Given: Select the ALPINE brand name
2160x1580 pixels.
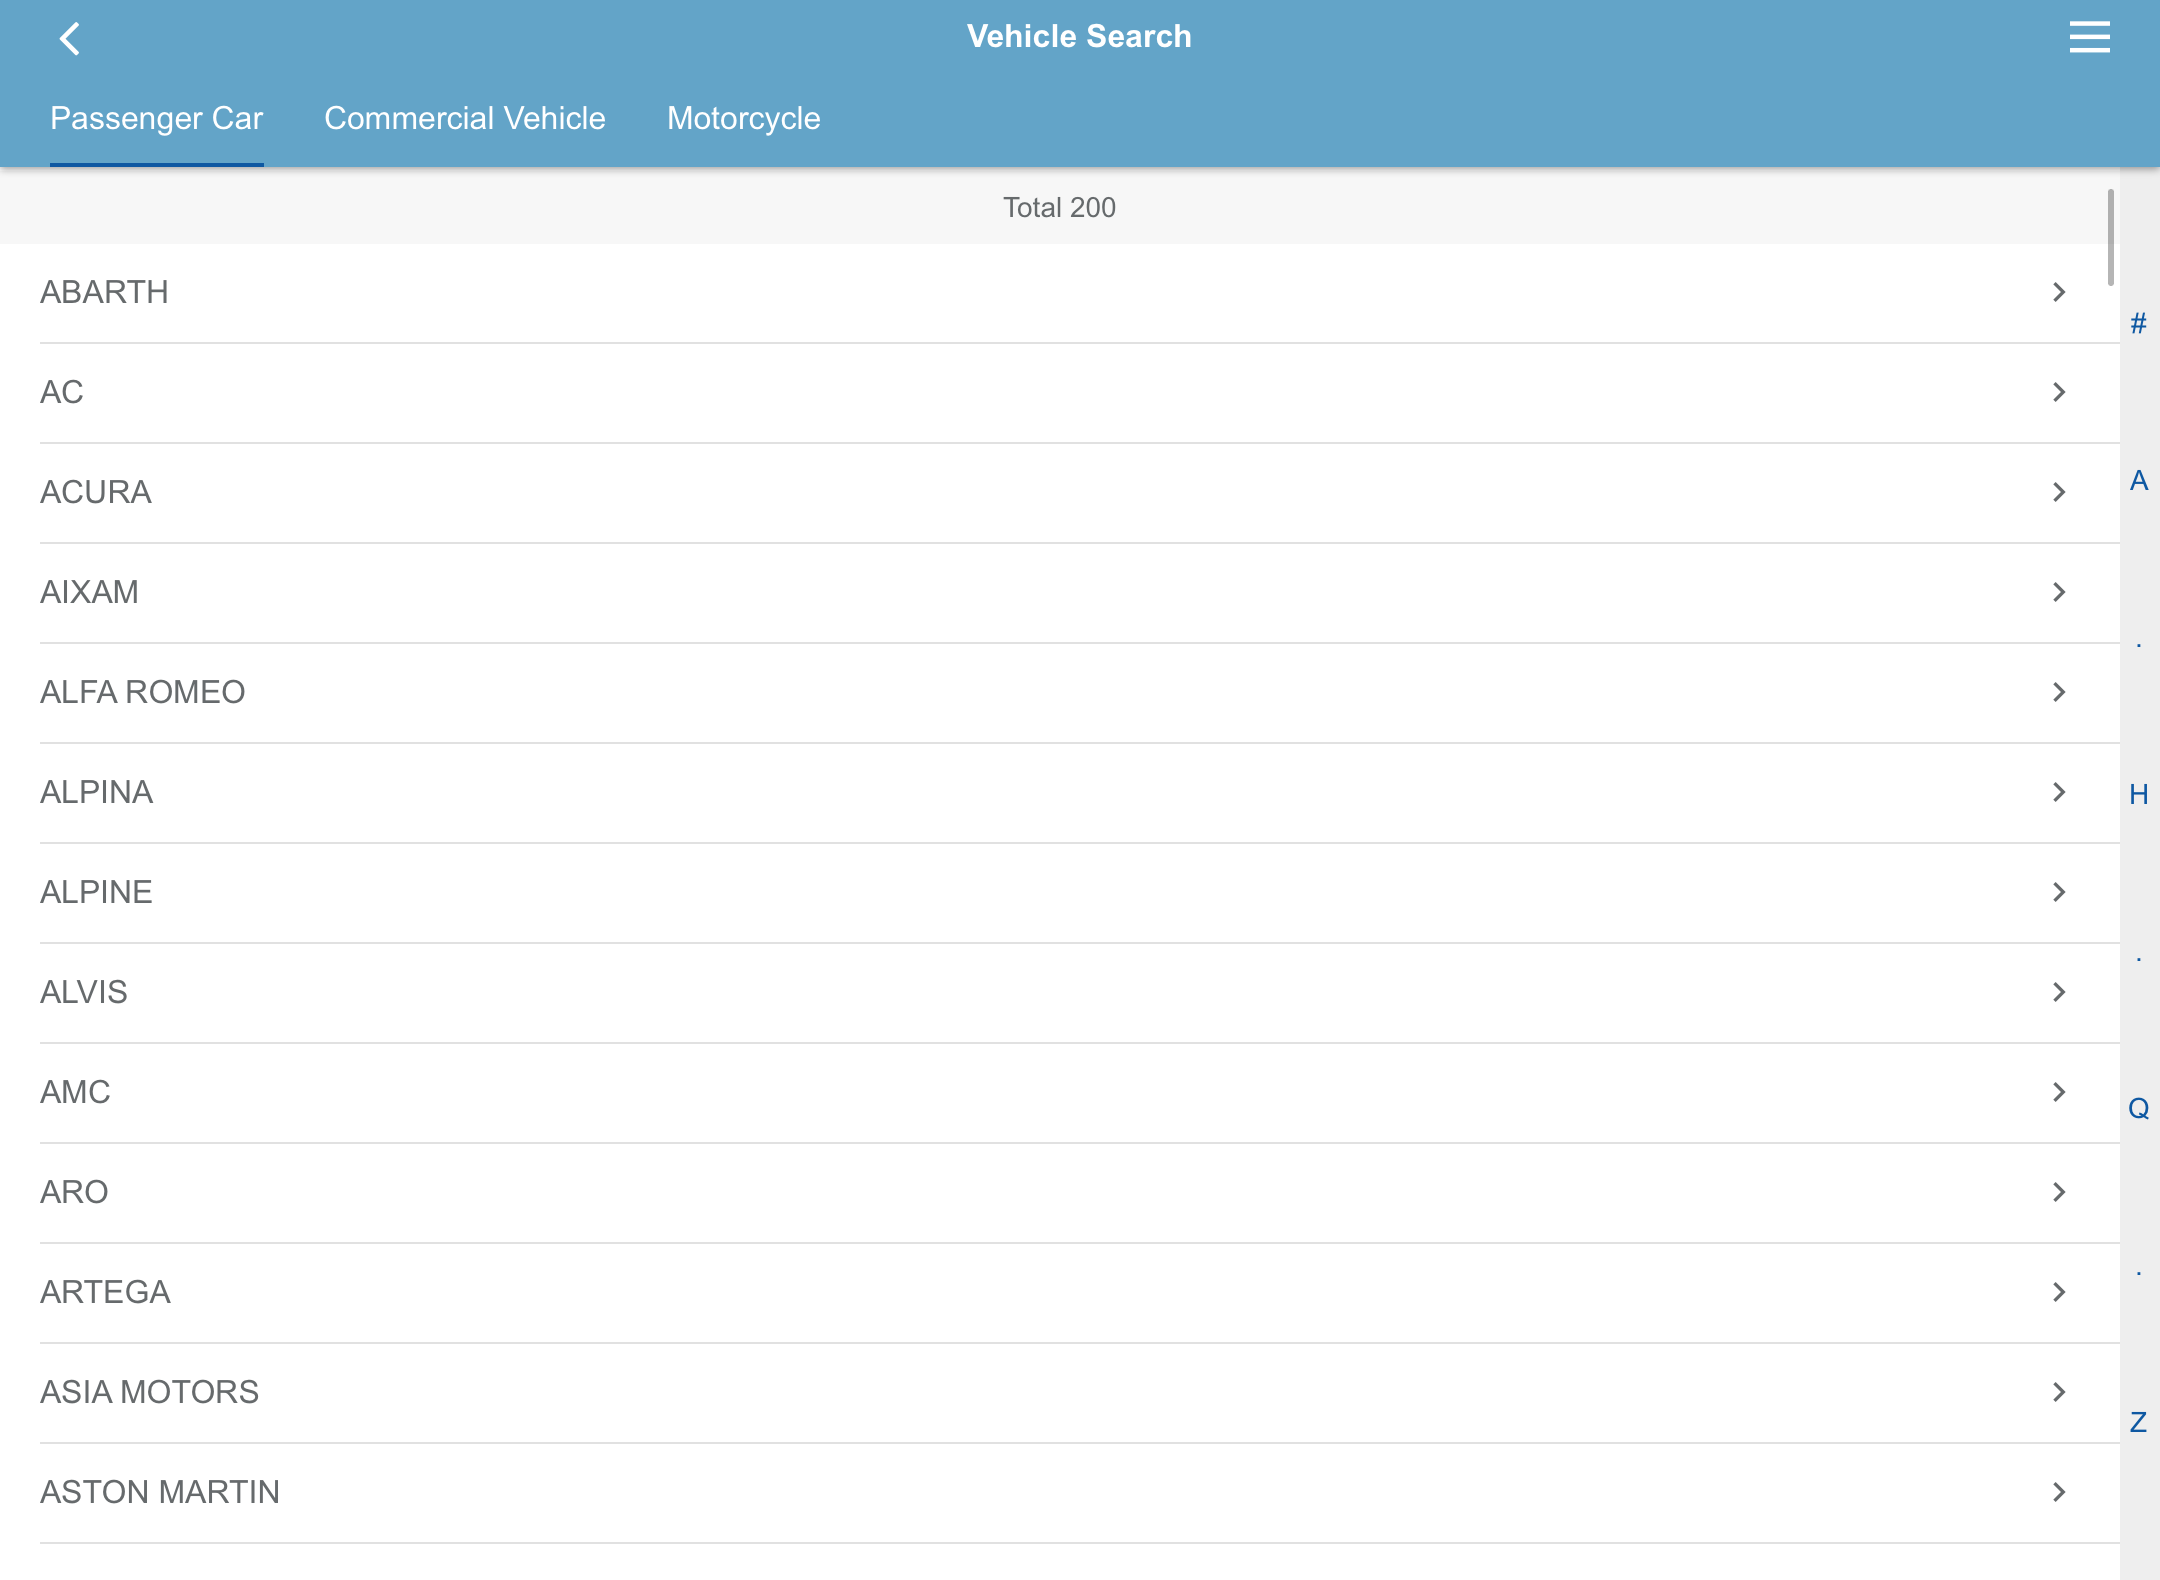Looking at the screenshot, I should click(x=97, y=892).
